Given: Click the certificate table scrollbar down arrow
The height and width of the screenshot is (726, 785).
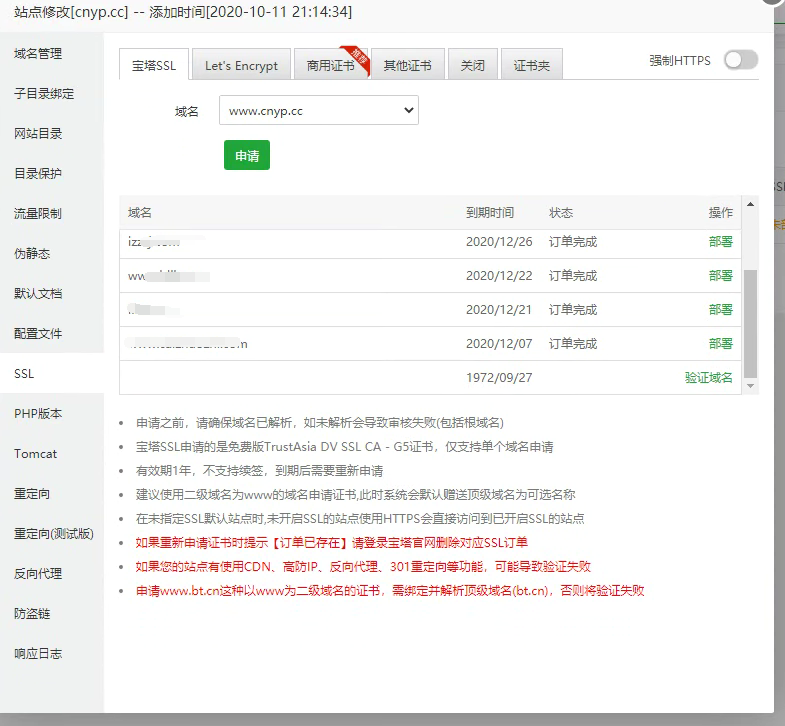Looking at the screenshot, I should pos(751,386).
